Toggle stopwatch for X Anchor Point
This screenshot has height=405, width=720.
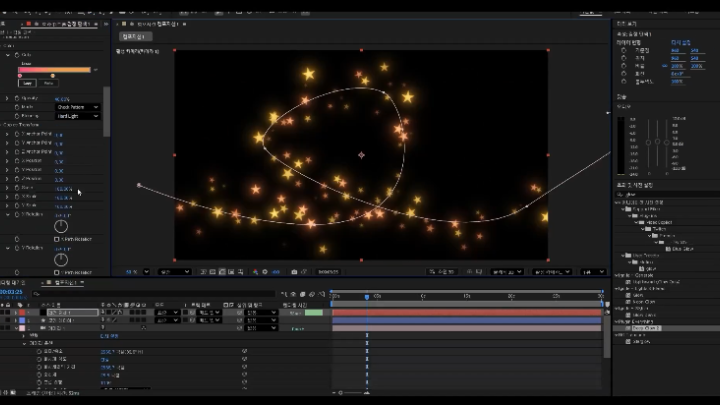point(17,134)
